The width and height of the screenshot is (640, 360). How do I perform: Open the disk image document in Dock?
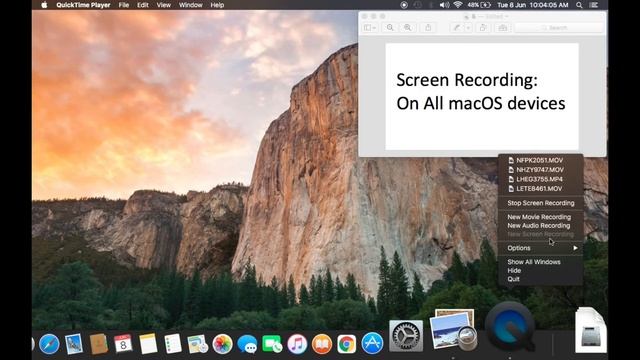pos(591,331)
